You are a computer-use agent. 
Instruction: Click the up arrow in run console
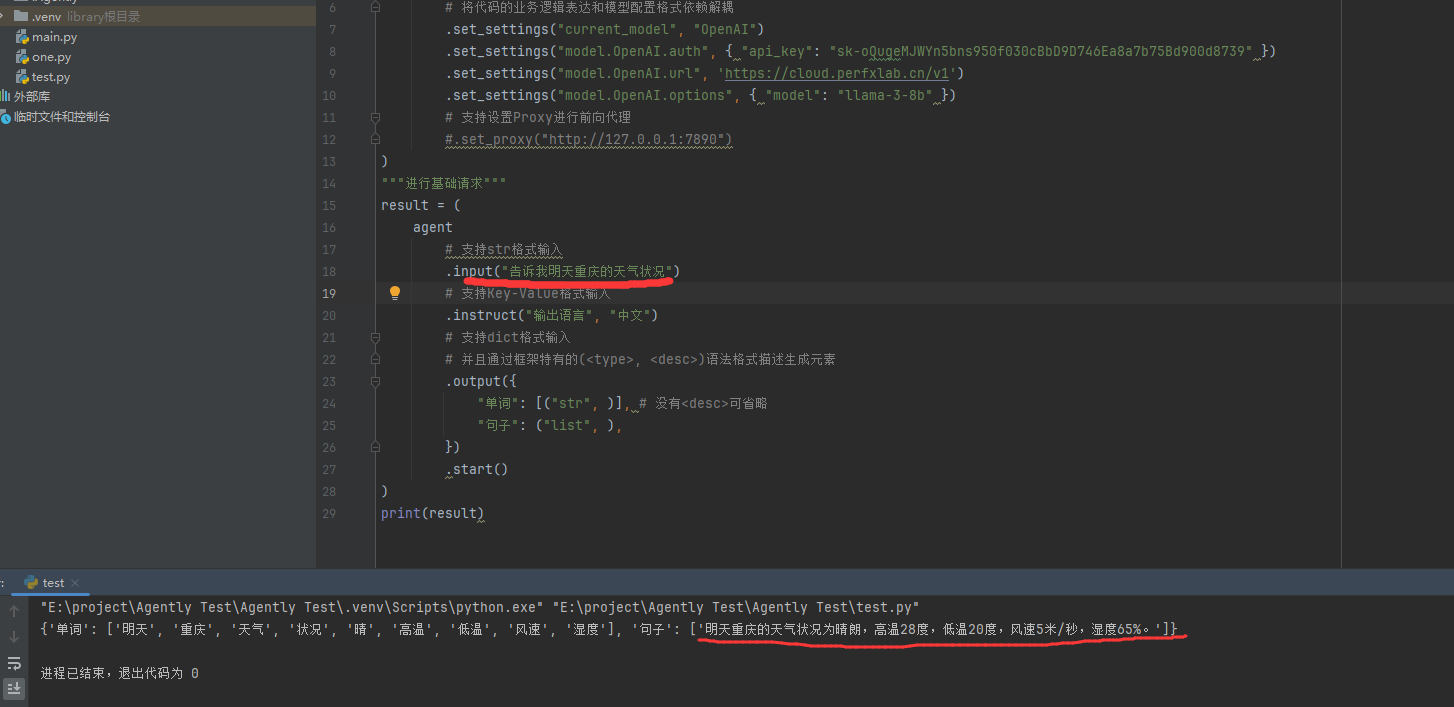point(14,610)
